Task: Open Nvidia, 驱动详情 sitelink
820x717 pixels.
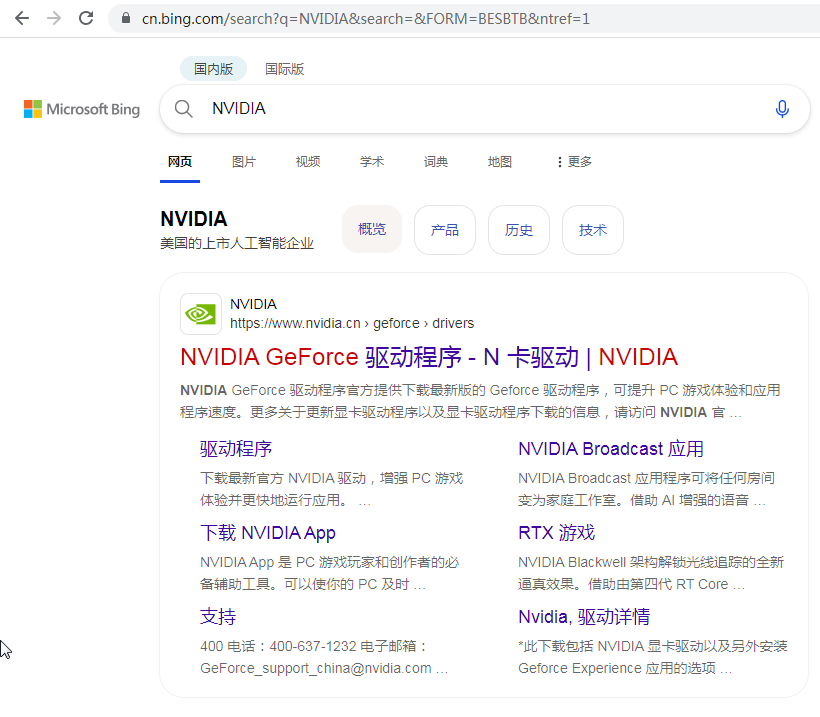Action: click(584, 617)
